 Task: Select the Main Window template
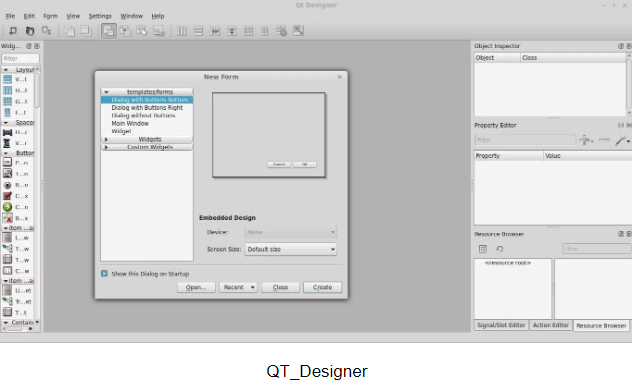pyautogui.click(x=130, y=123)
